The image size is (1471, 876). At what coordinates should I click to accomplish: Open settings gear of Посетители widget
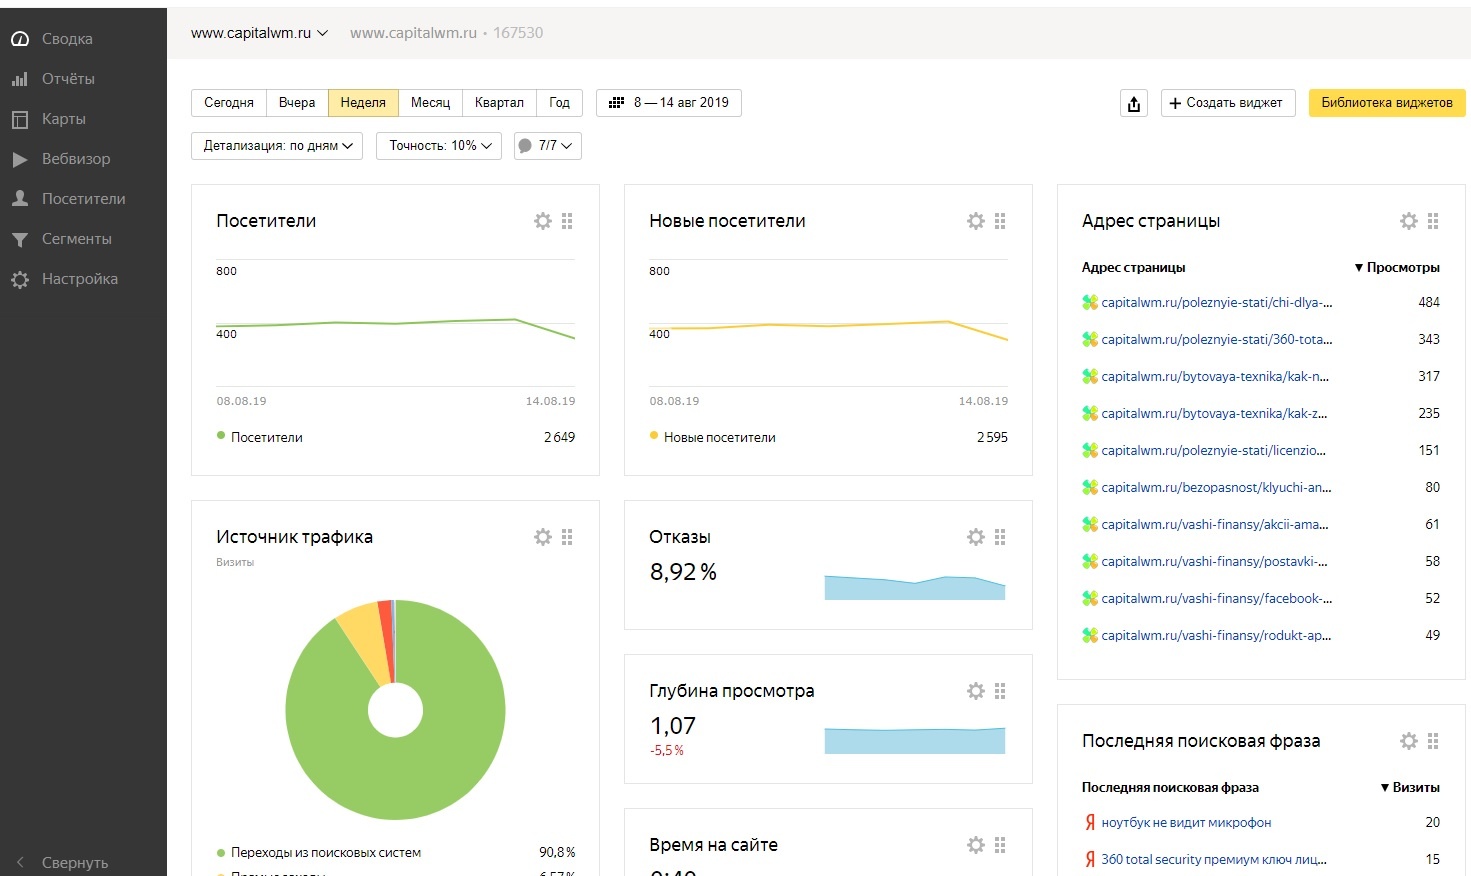(542, 221)
